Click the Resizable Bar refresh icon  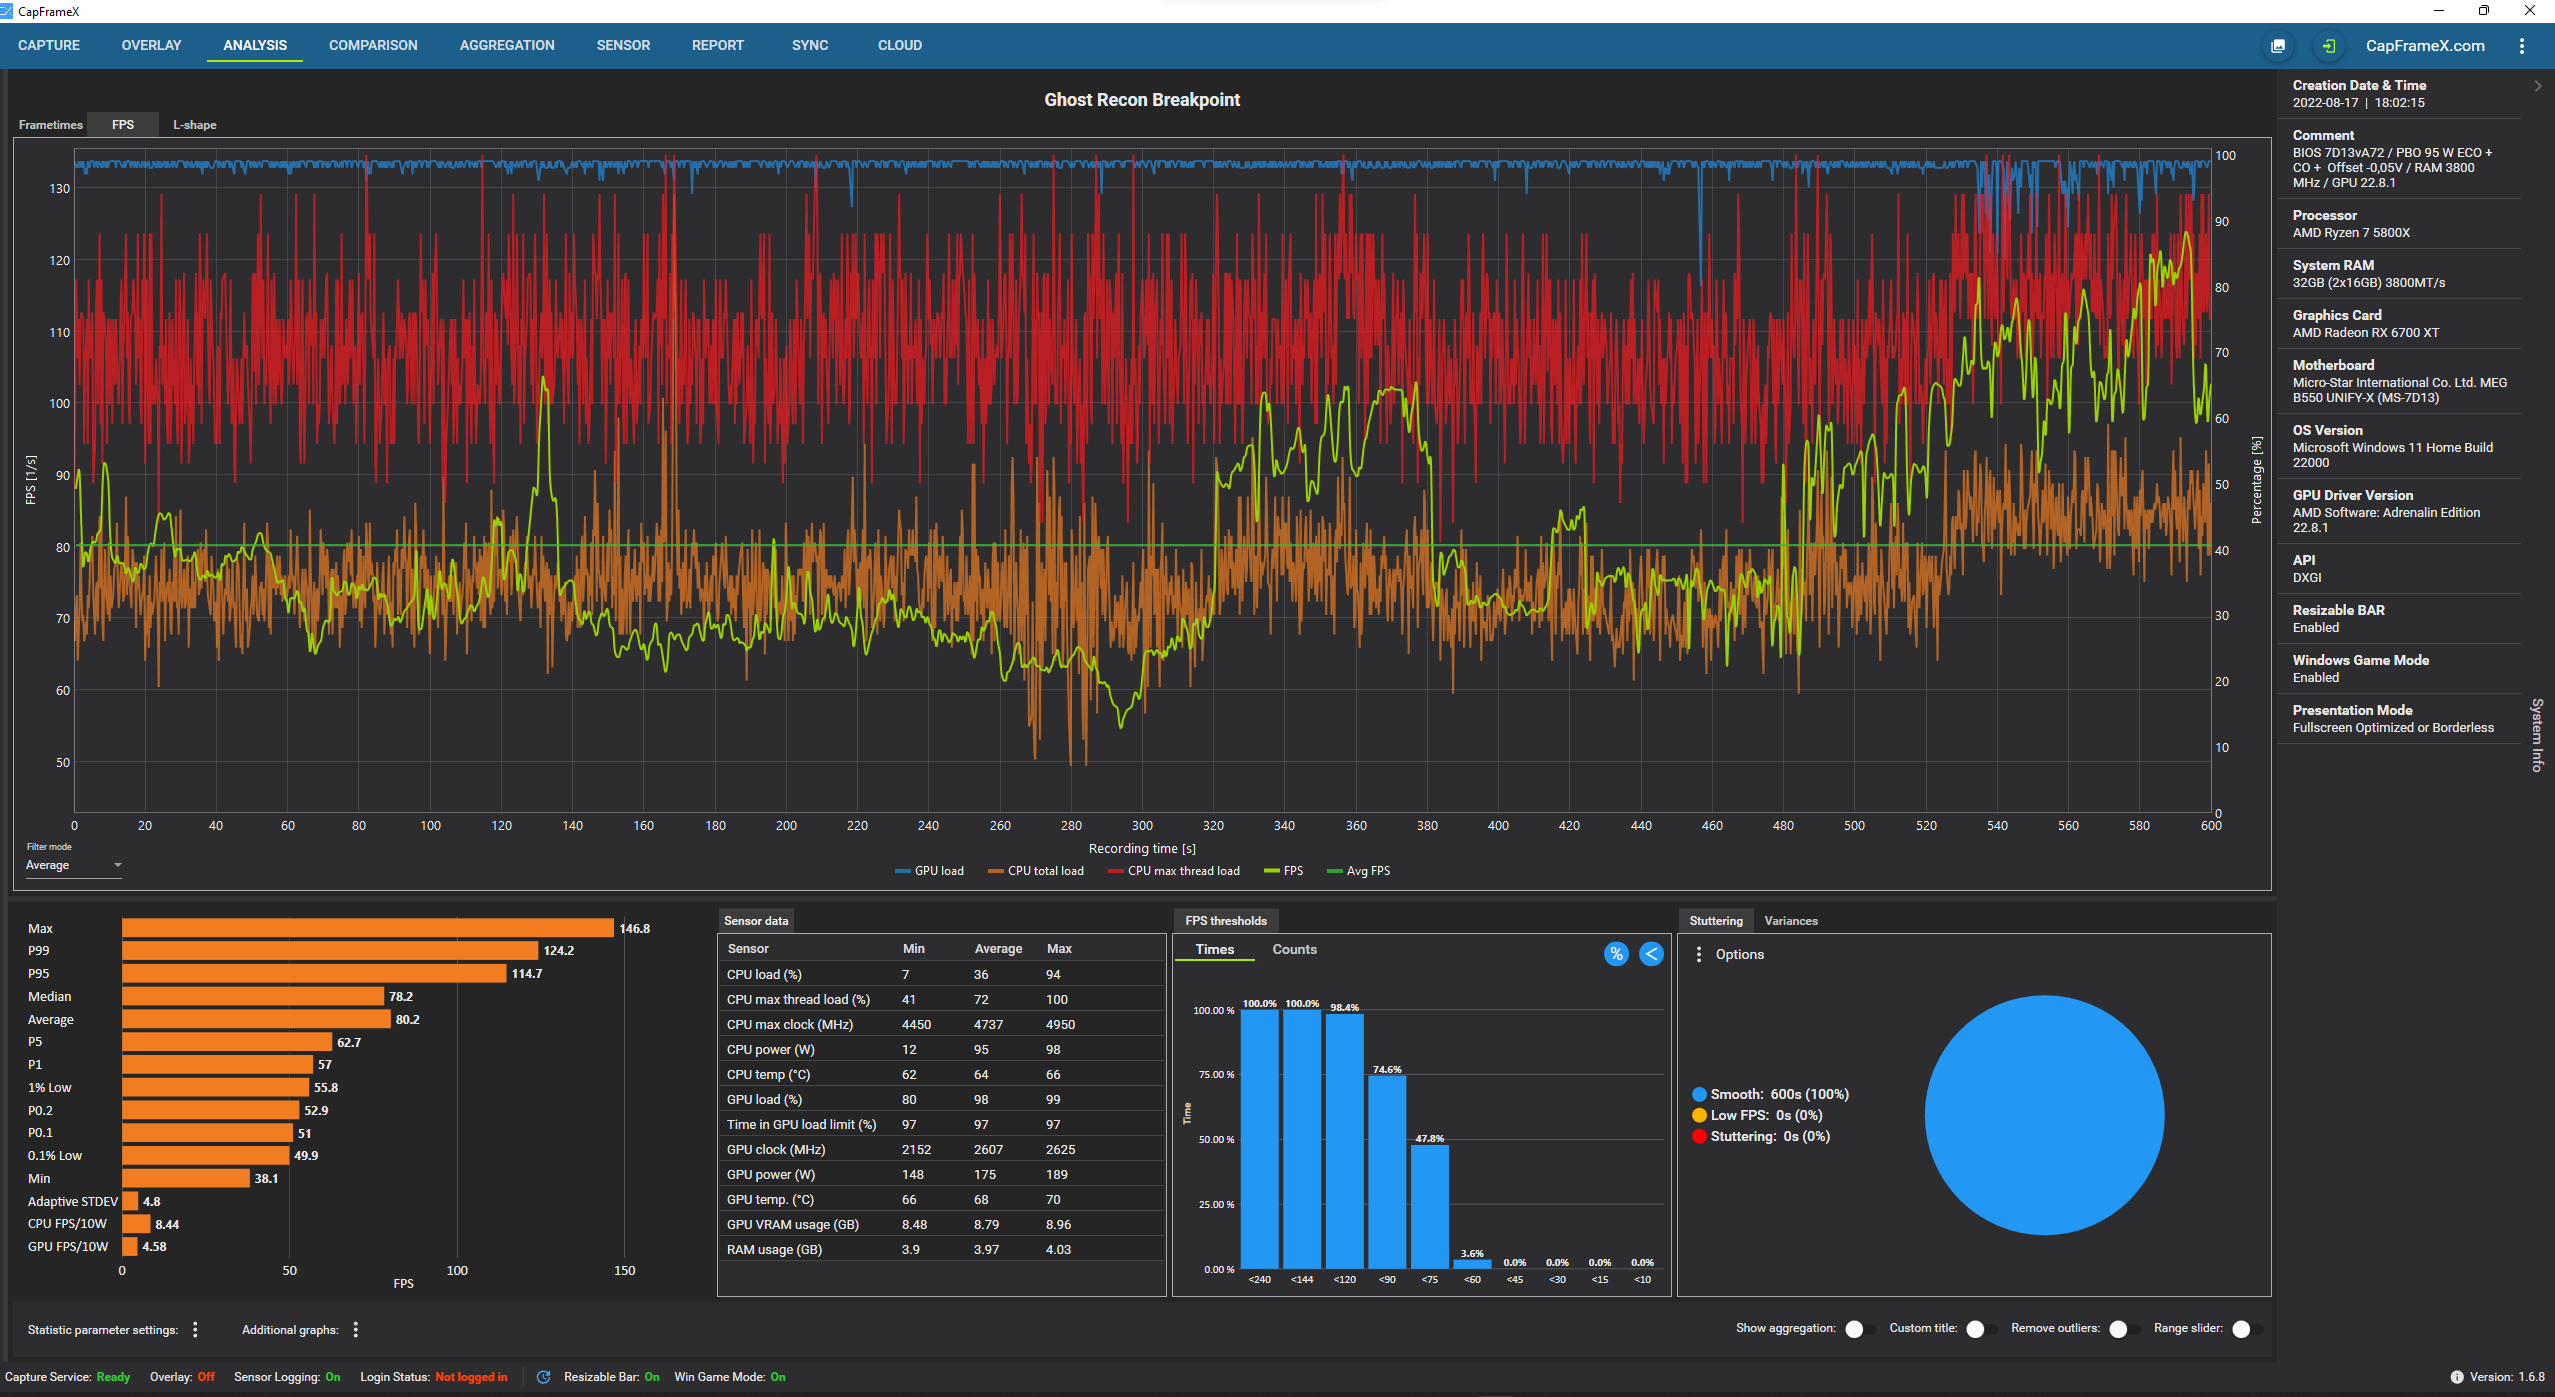543,1377
